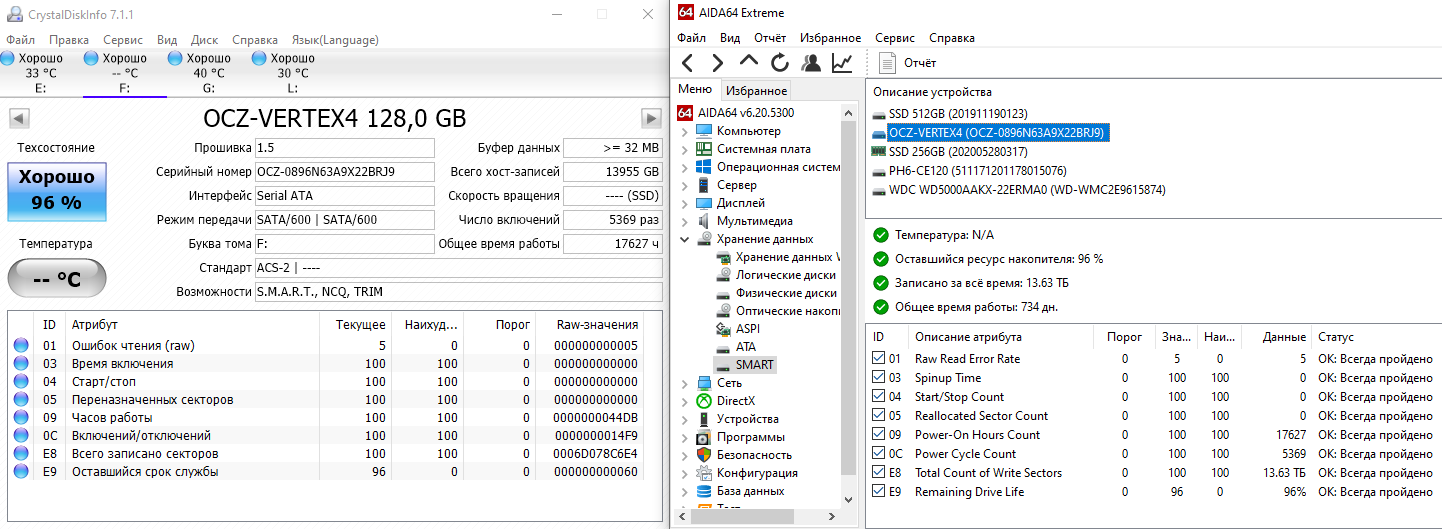
Task: Select WDC WD5000AAKX device in list
Action: pyautogui.click(x=1018, y=190)
